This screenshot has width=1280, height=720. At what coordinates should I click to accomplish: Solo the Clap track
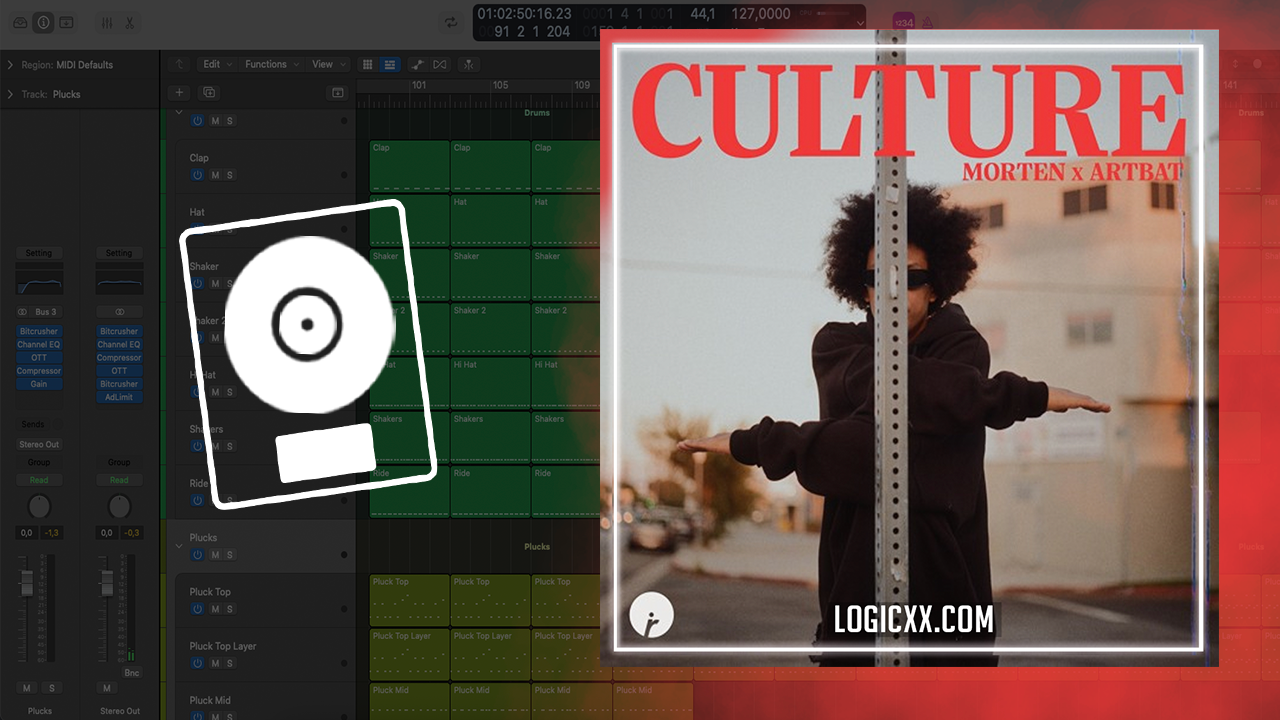point(229,175)
